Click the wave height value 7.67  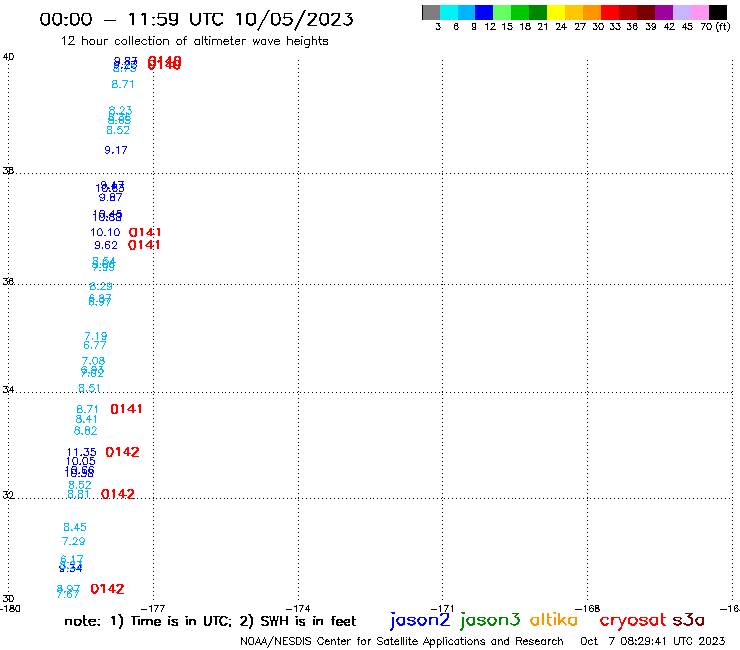tap(67, 594)
